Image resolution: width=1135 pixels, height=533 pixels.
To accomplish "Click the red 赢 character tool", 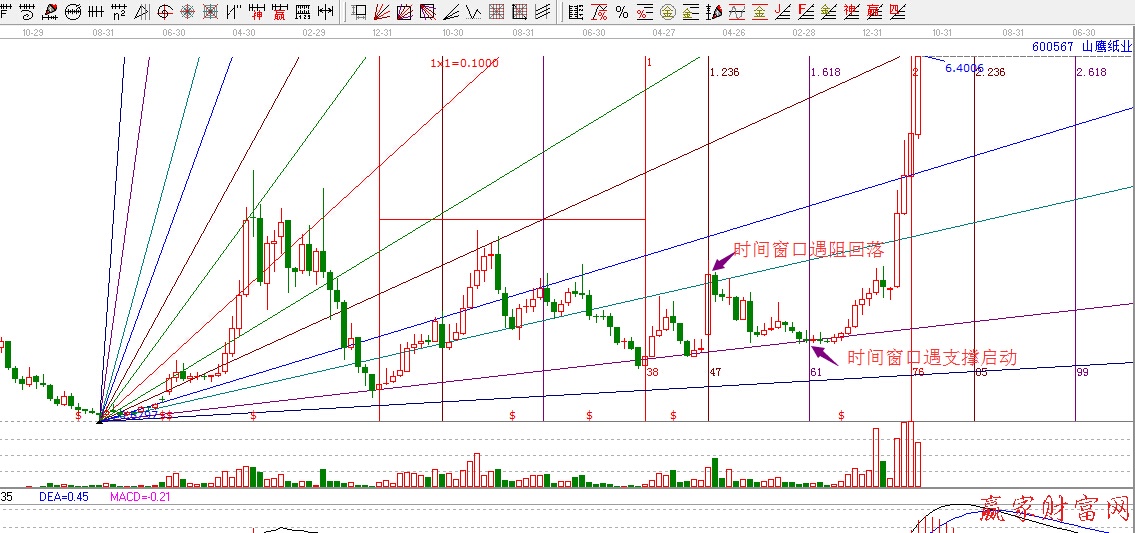I will coord(279,12).
